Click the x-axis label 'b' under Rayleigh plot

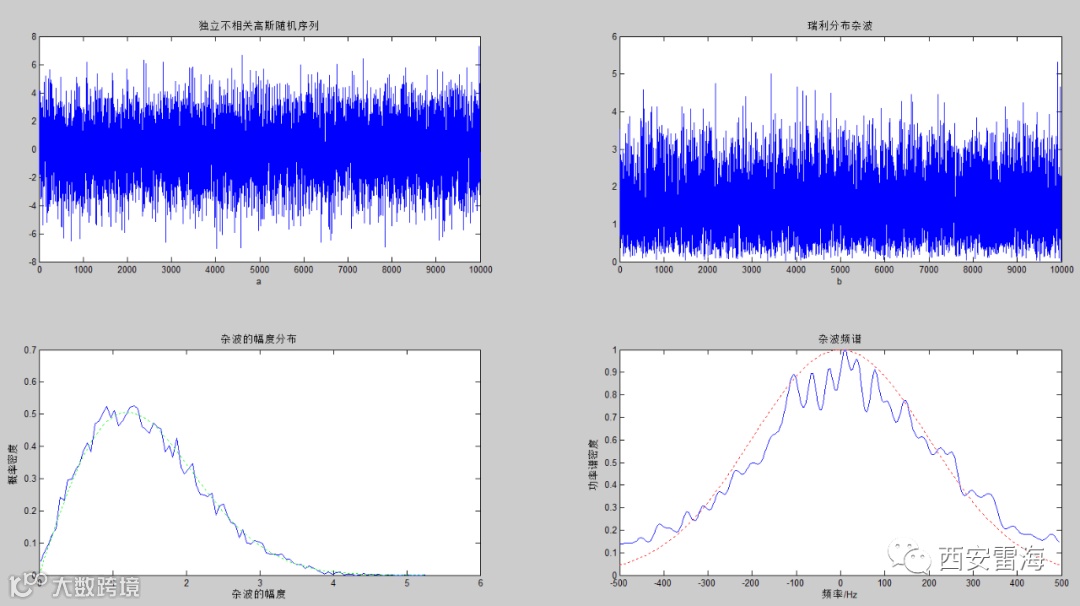click(839, 281)
